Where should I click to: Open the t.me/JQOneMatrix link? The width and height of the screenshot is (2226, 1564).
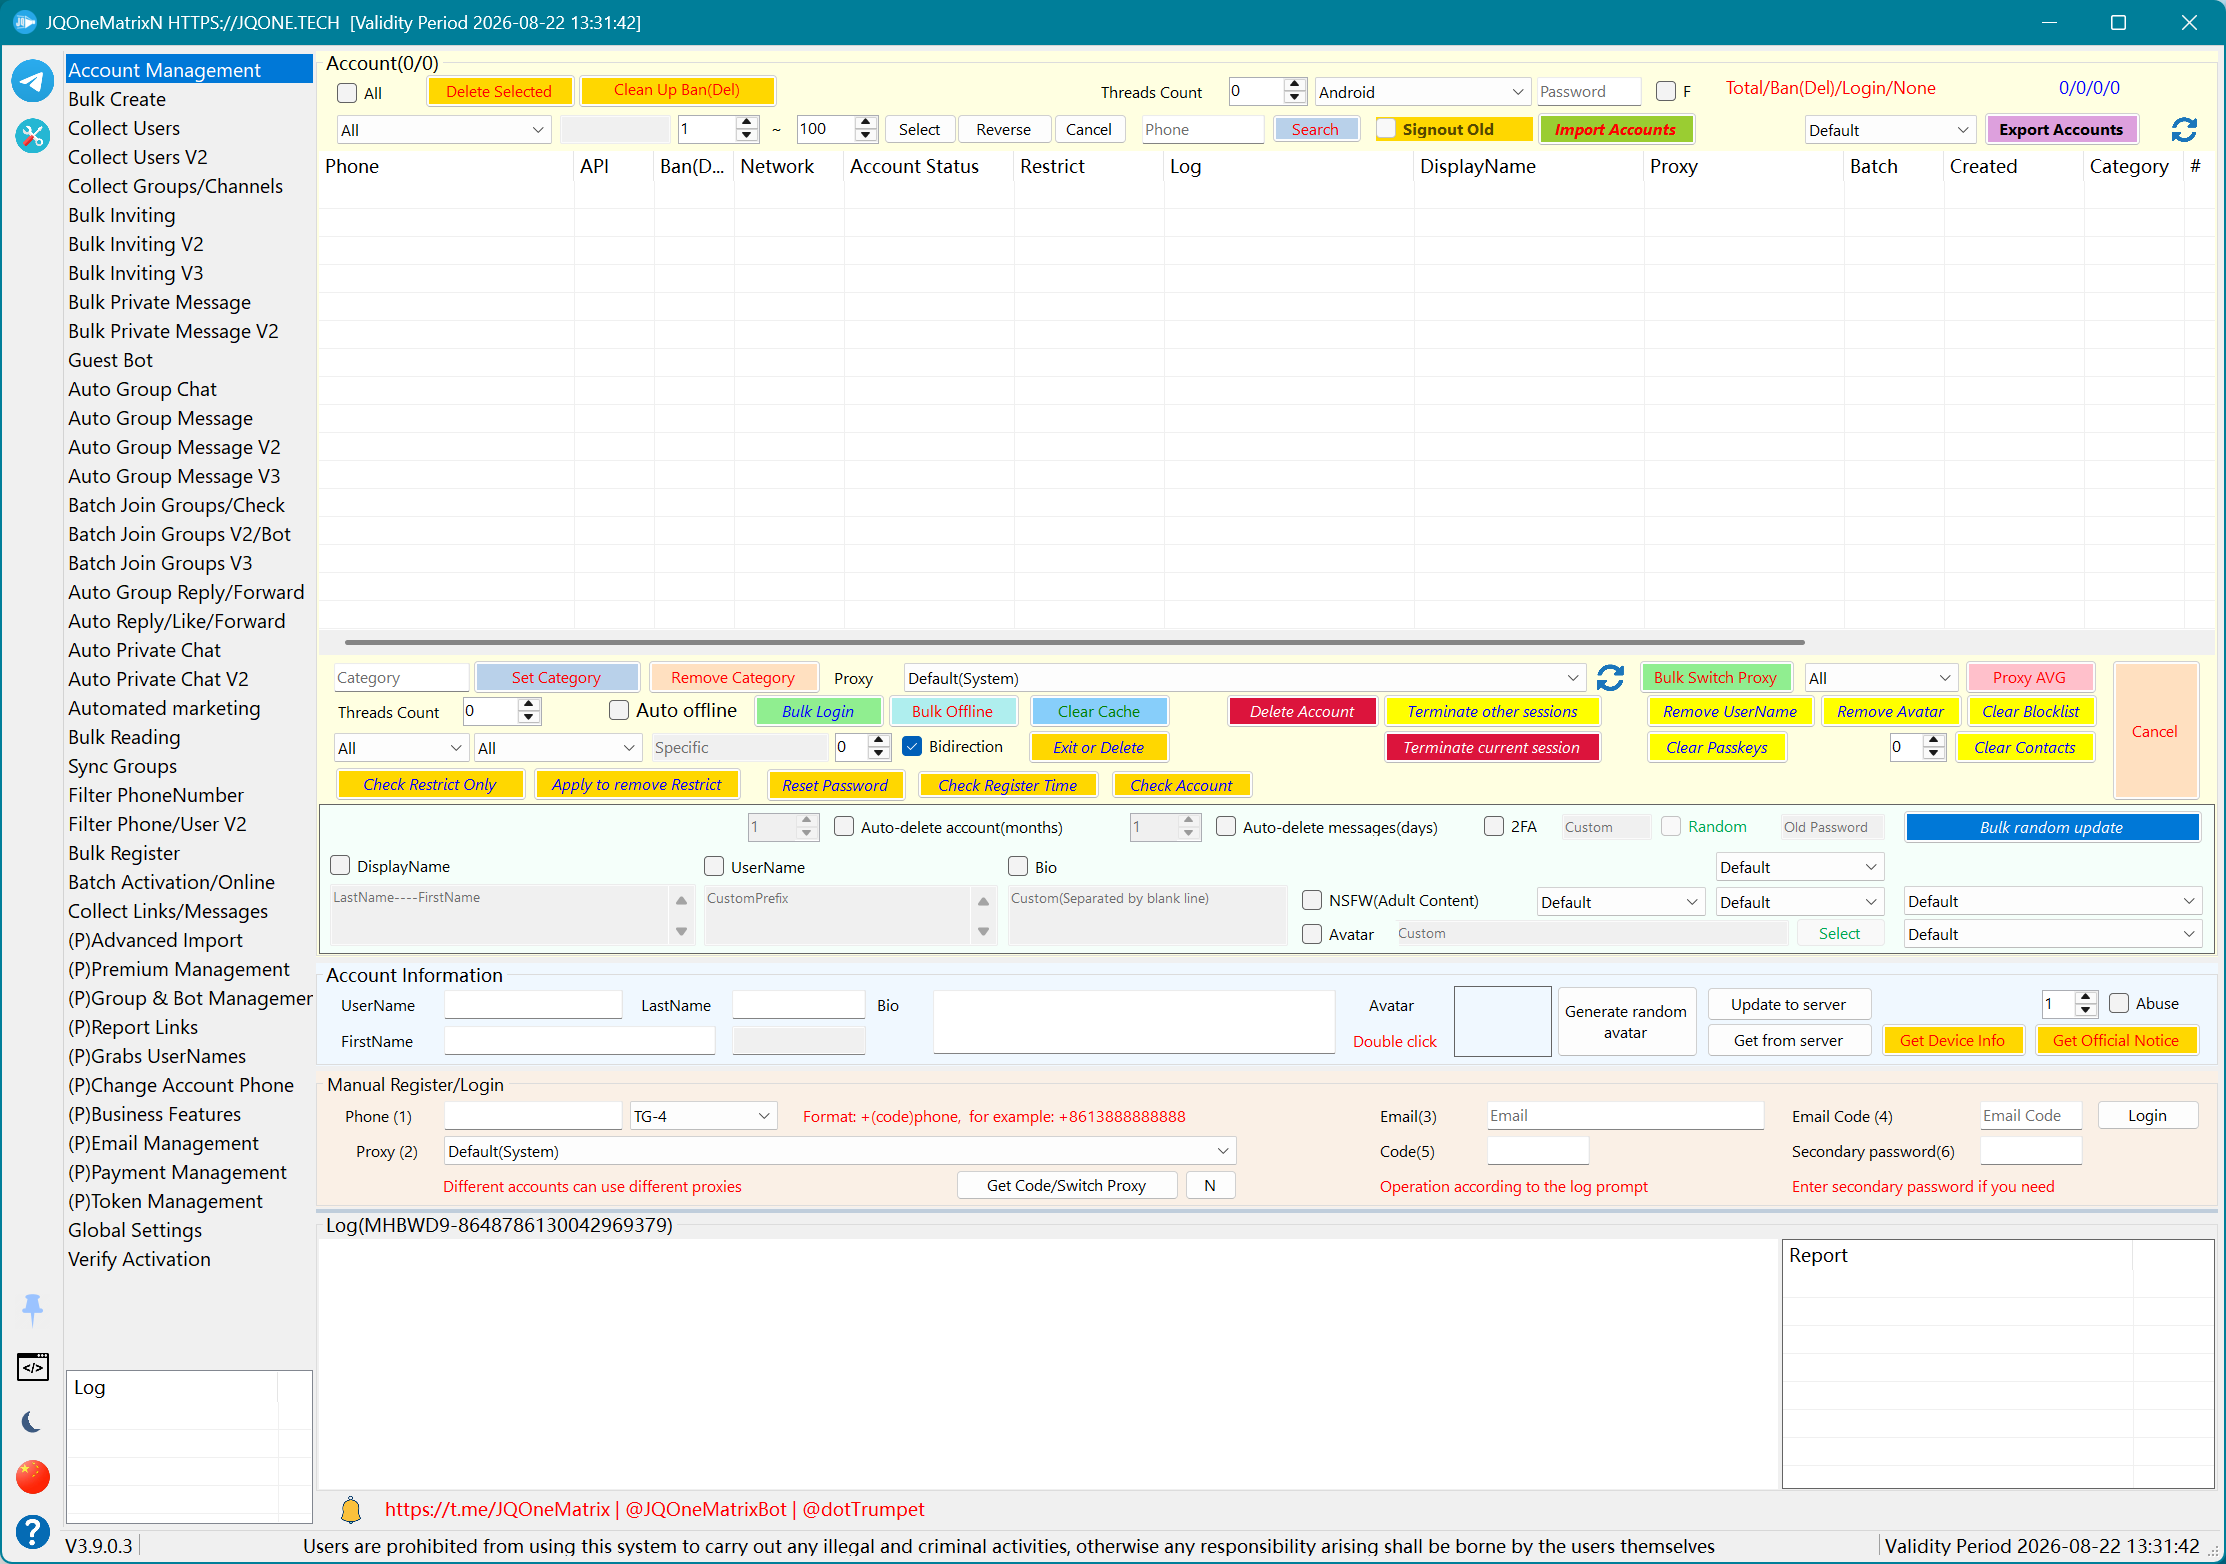point(497,1509)
